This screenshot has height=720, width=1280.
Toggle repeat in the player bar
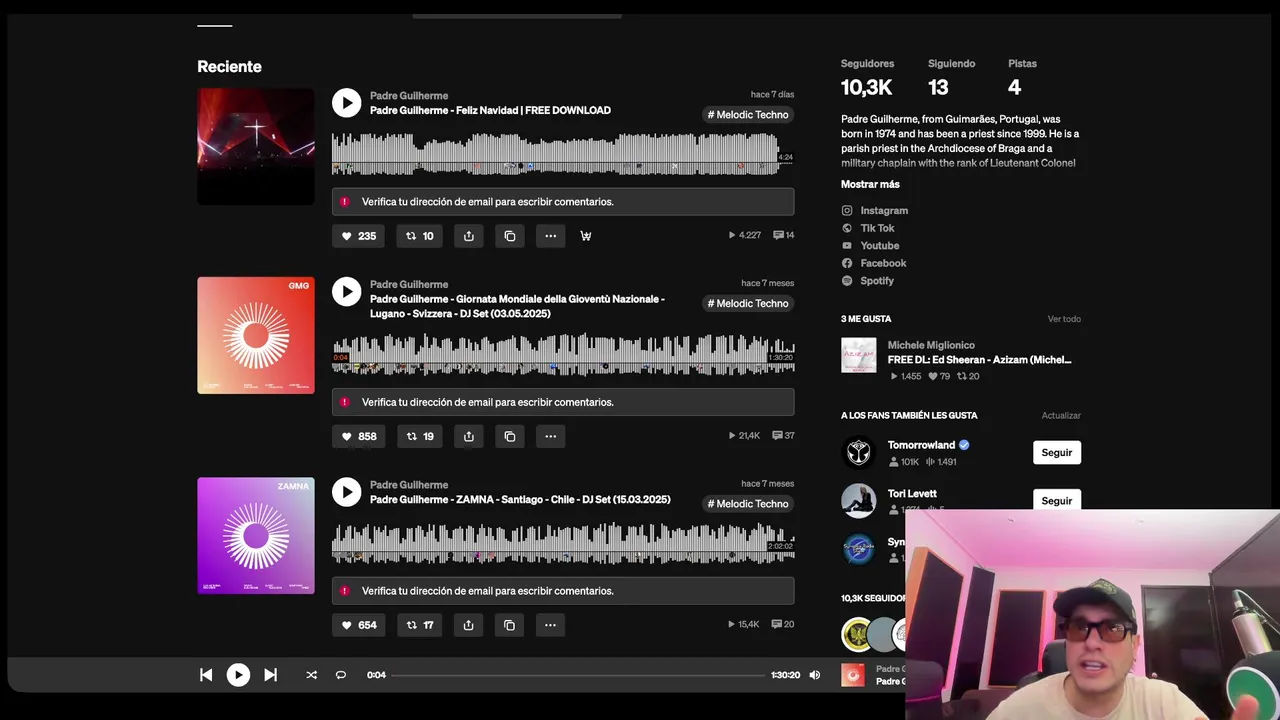click(x=340, y=675)
